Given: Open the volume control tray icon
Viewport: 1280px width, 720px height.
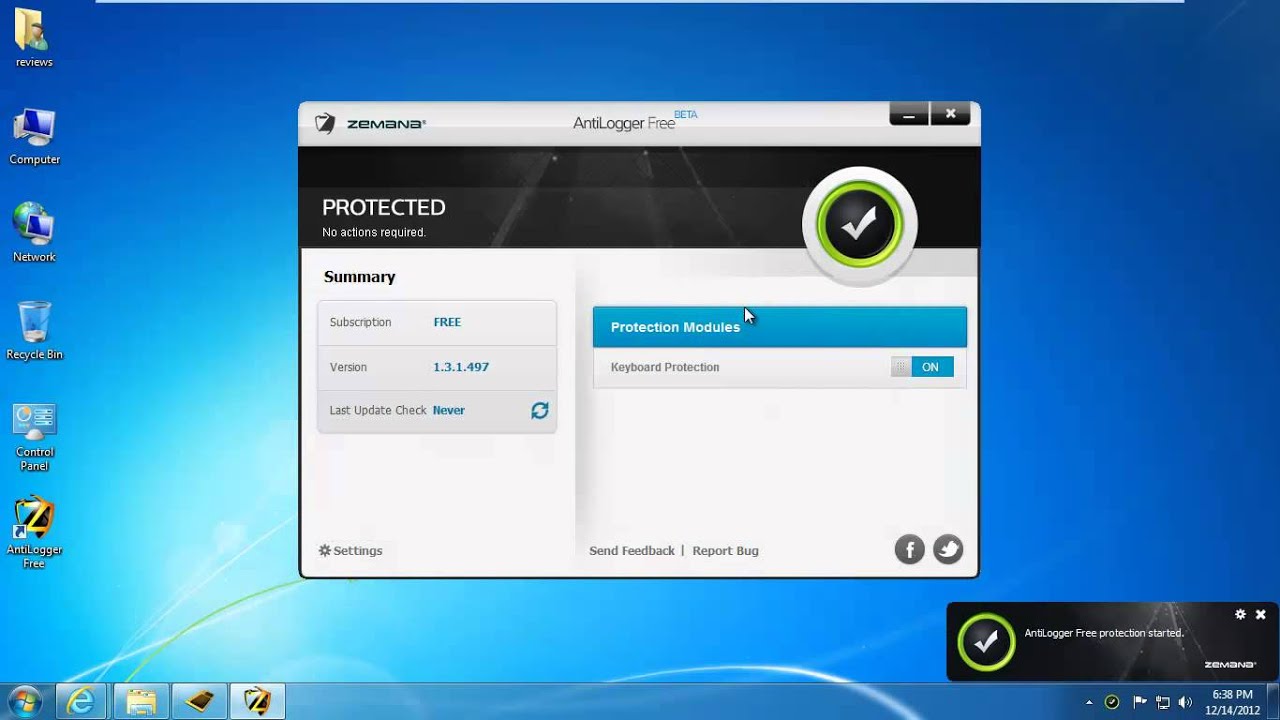Looking at the screenshot, I should (1186, 702).
